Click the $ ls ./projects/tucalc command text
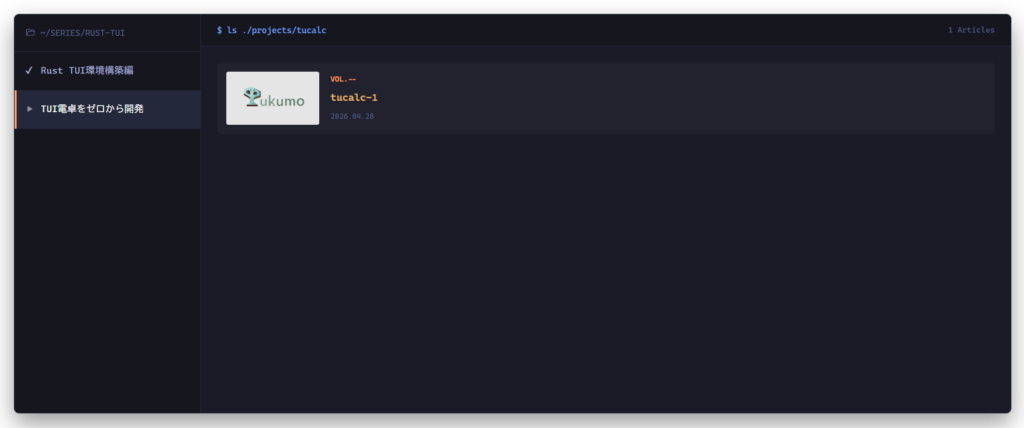Screen dimensions: 1024x428 point(272,30)
